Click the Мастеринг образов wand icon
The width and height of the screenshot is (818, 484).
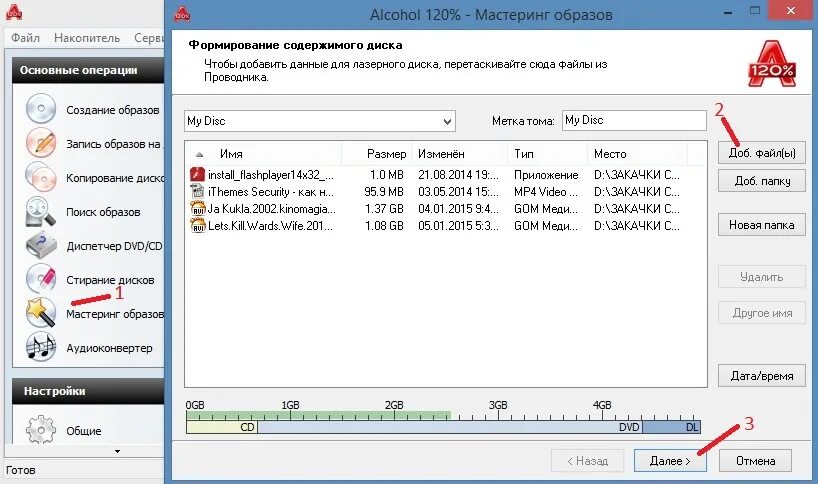tap(41, 313)
